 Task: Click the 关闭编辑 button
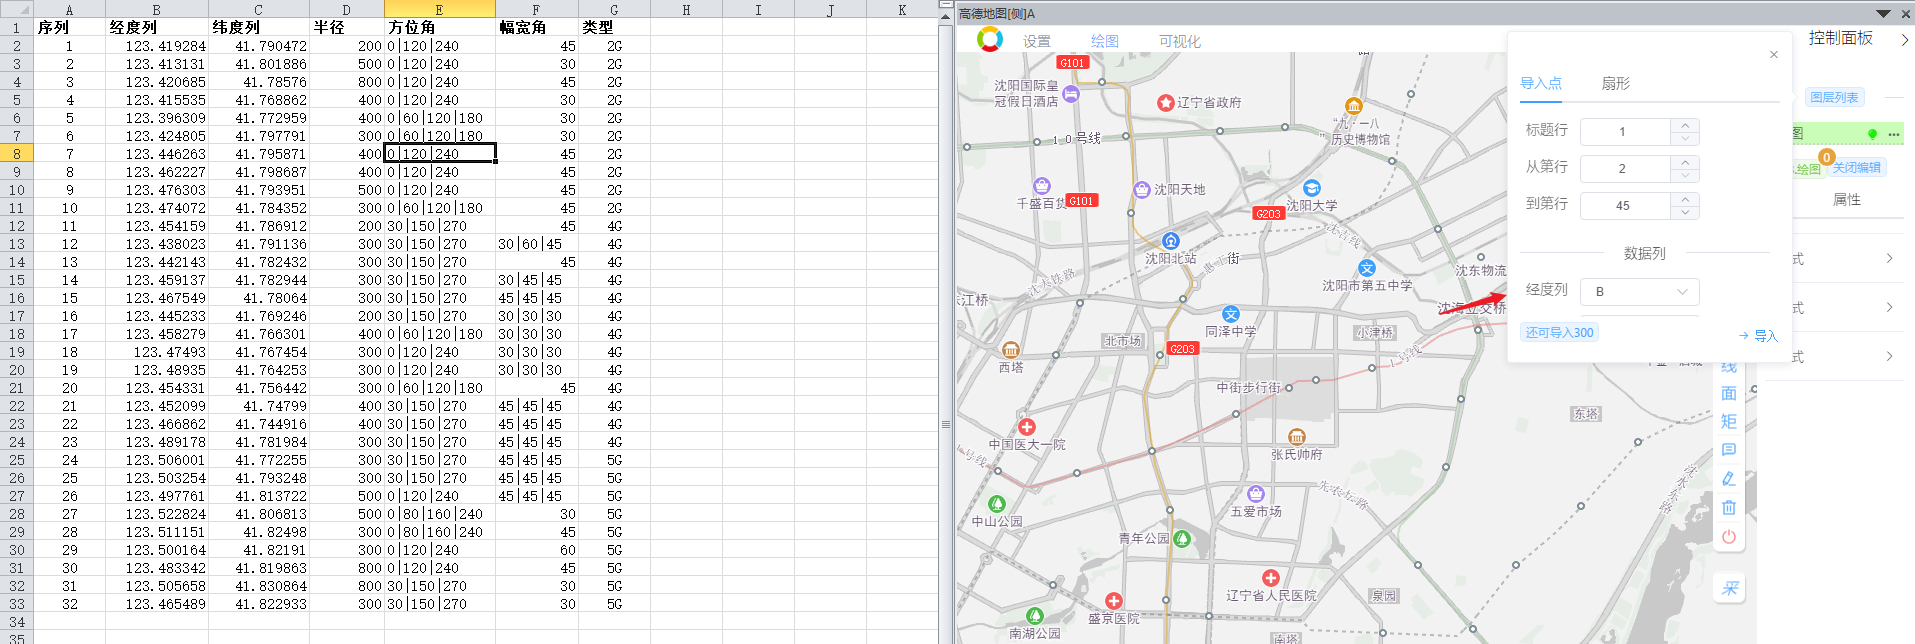(x=1857, y=167)
